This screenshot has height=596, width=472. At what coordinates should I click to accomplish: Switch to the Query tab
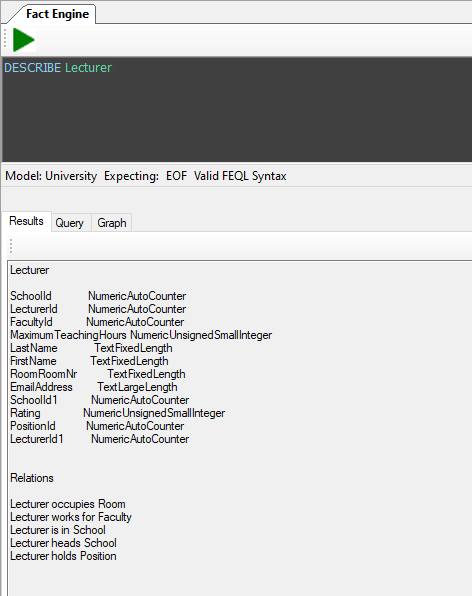(70, 223)
